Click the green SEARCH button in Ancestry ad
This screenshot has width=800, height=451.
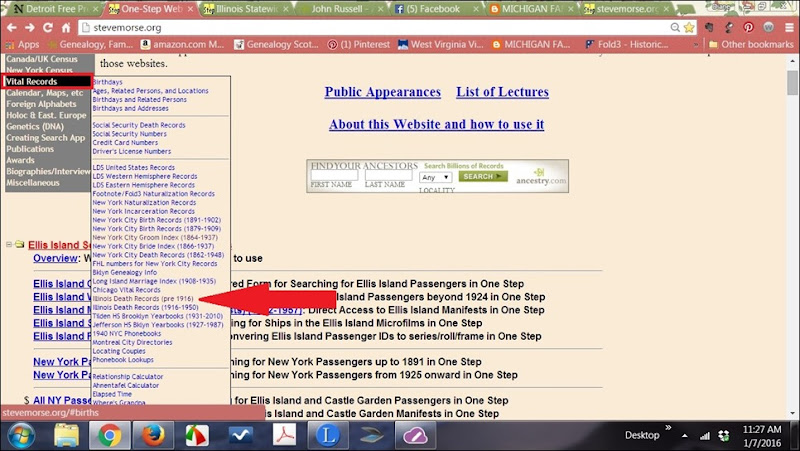483,177
